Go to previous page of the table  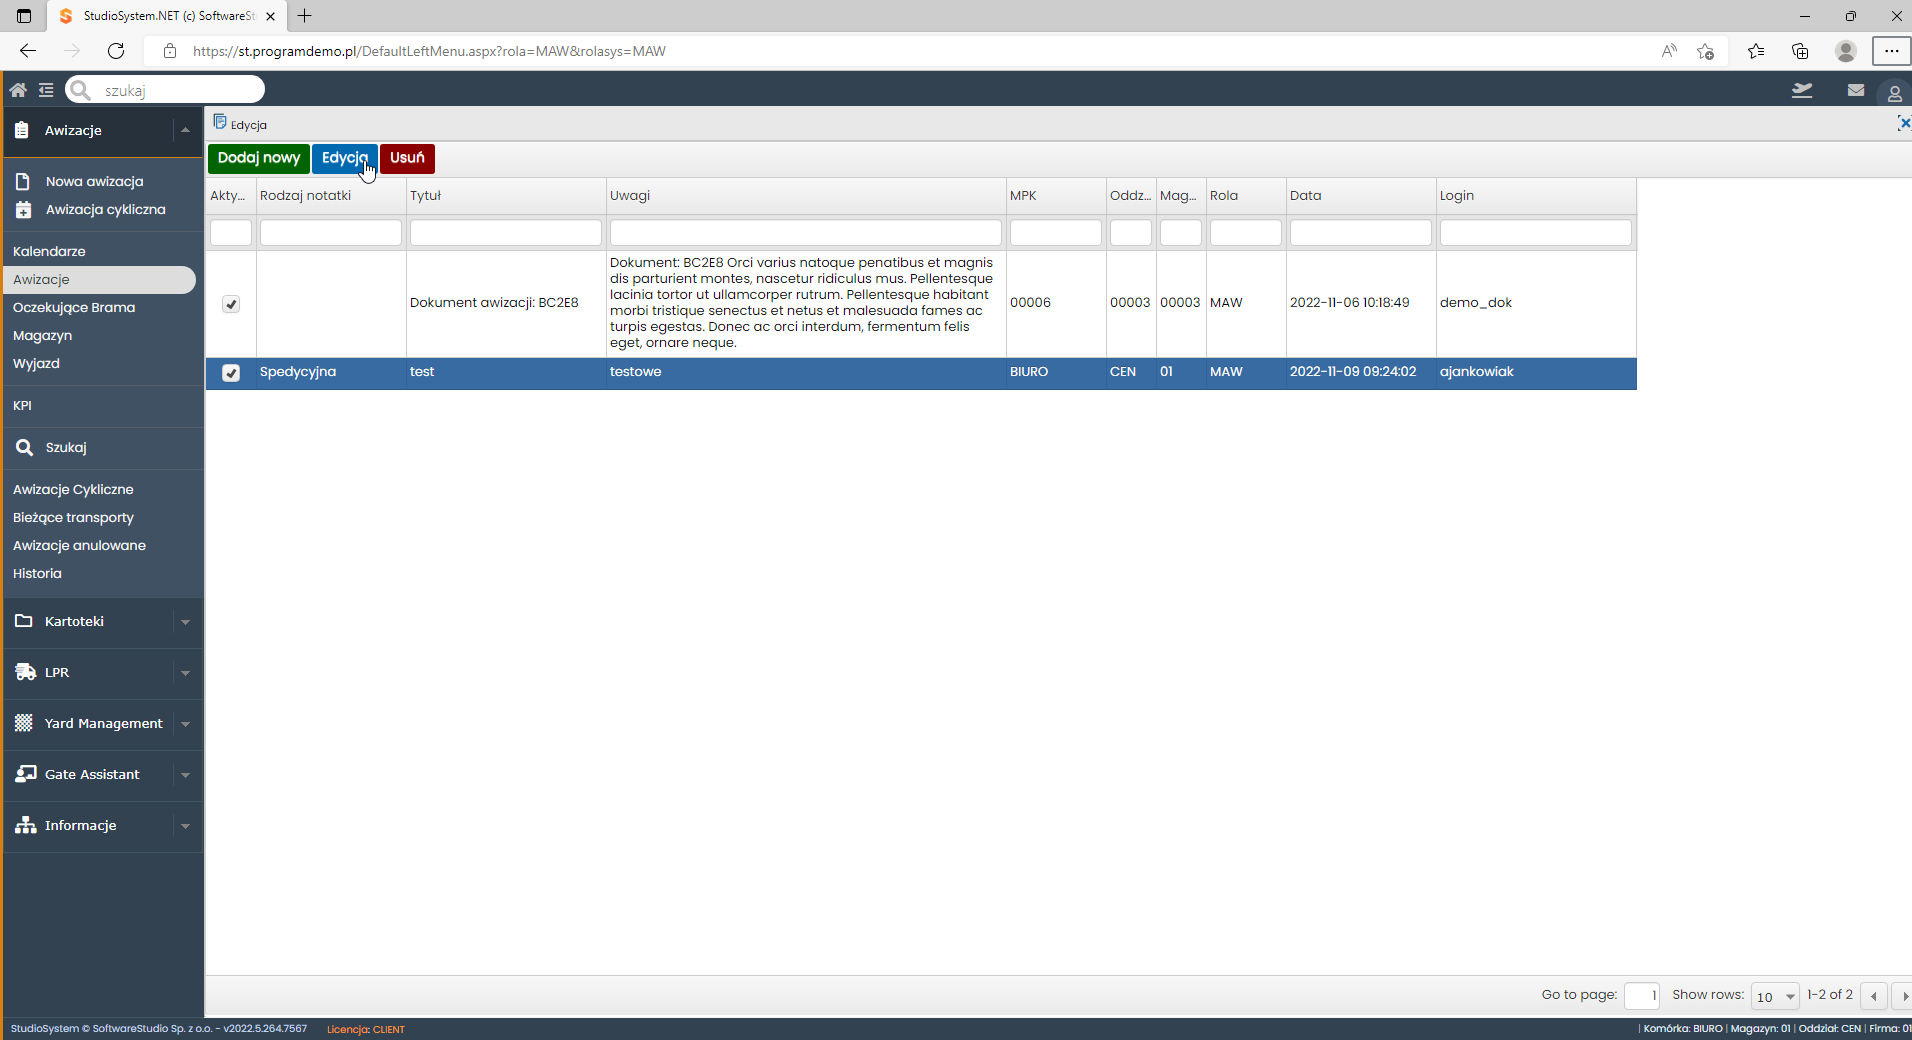(x=1873, y=996)
